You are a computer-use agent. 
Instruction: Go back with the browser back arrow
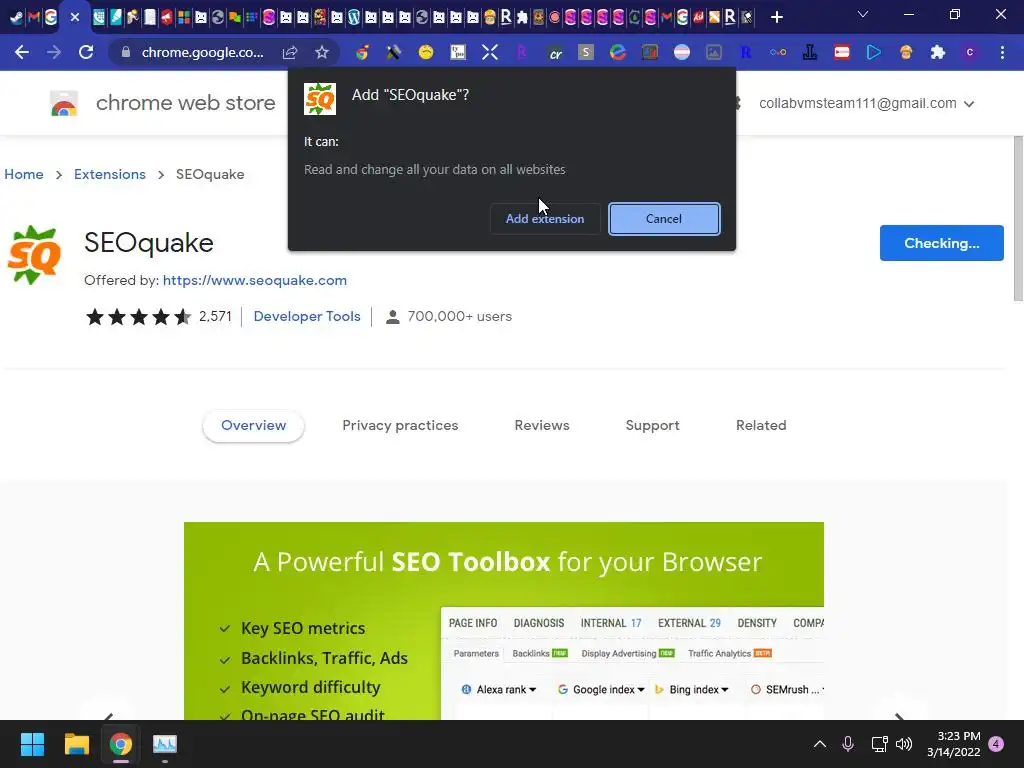[x=22, y=52]
